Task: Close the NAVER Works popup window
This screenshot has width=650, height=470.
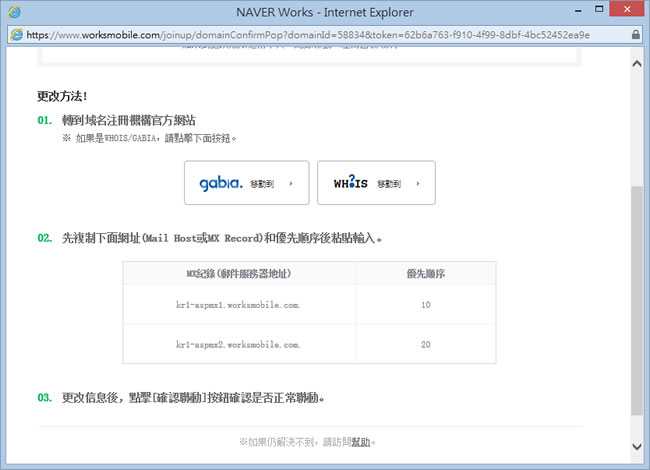Action: coord(627,9)
